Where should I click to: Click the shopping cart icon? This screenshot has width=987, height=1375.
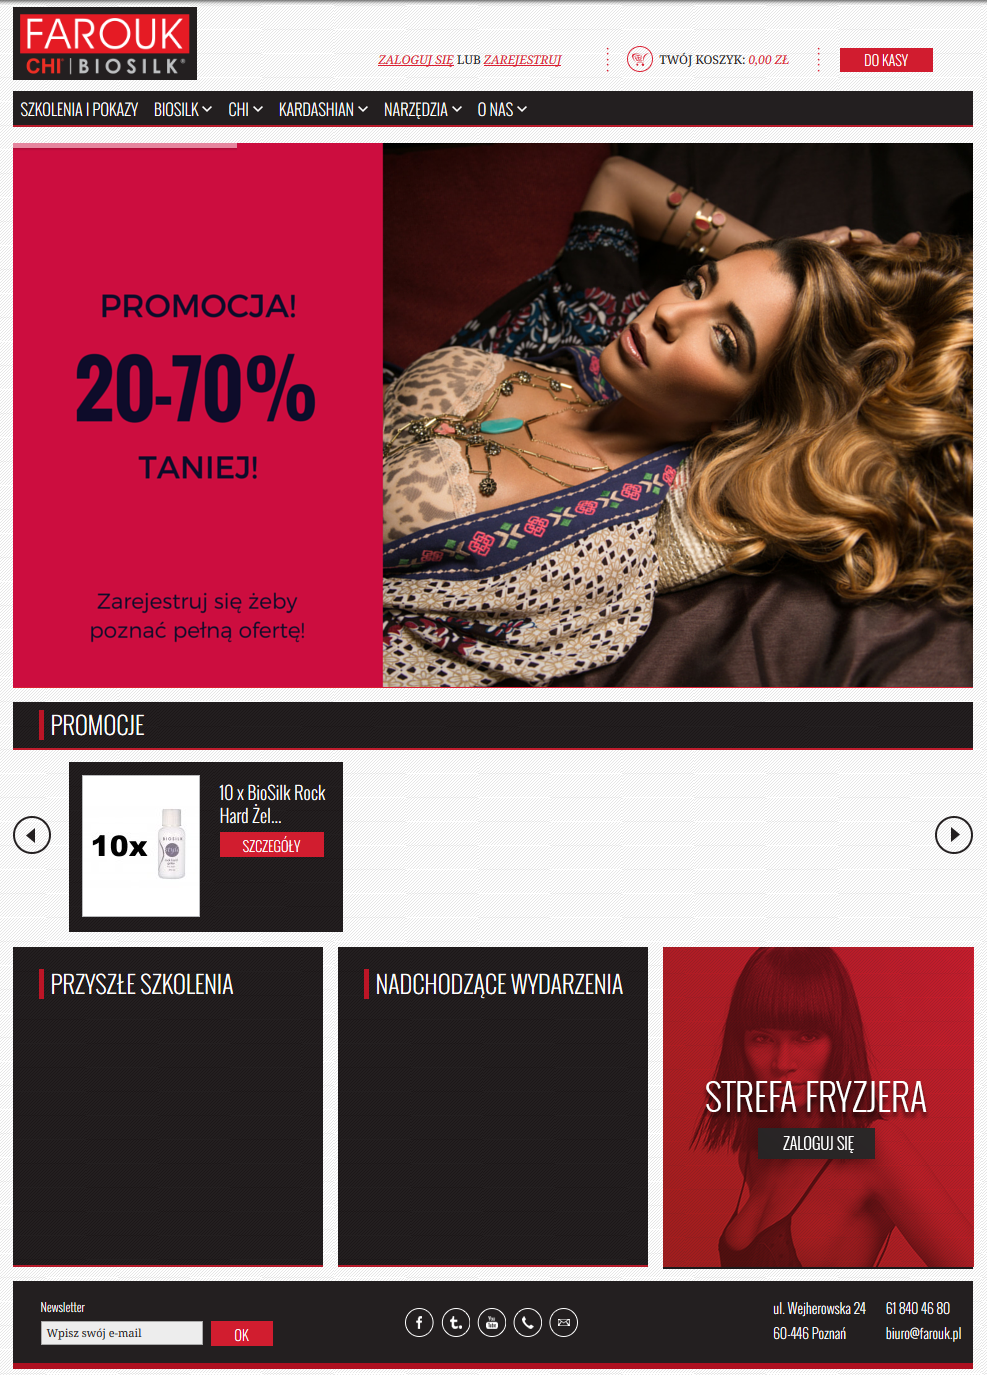pyautogui.click(x=640, y=60)
